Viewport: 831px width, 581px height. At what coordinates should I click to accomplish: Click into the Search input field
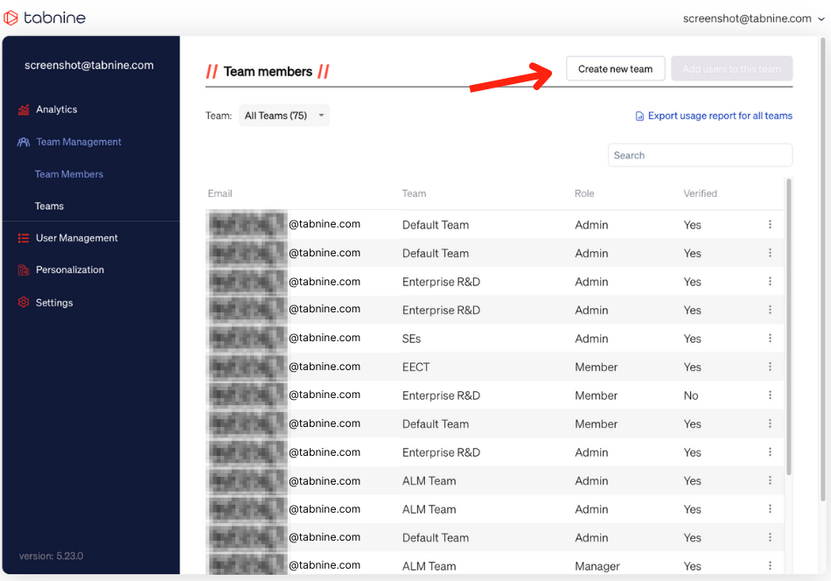(700, 155)
